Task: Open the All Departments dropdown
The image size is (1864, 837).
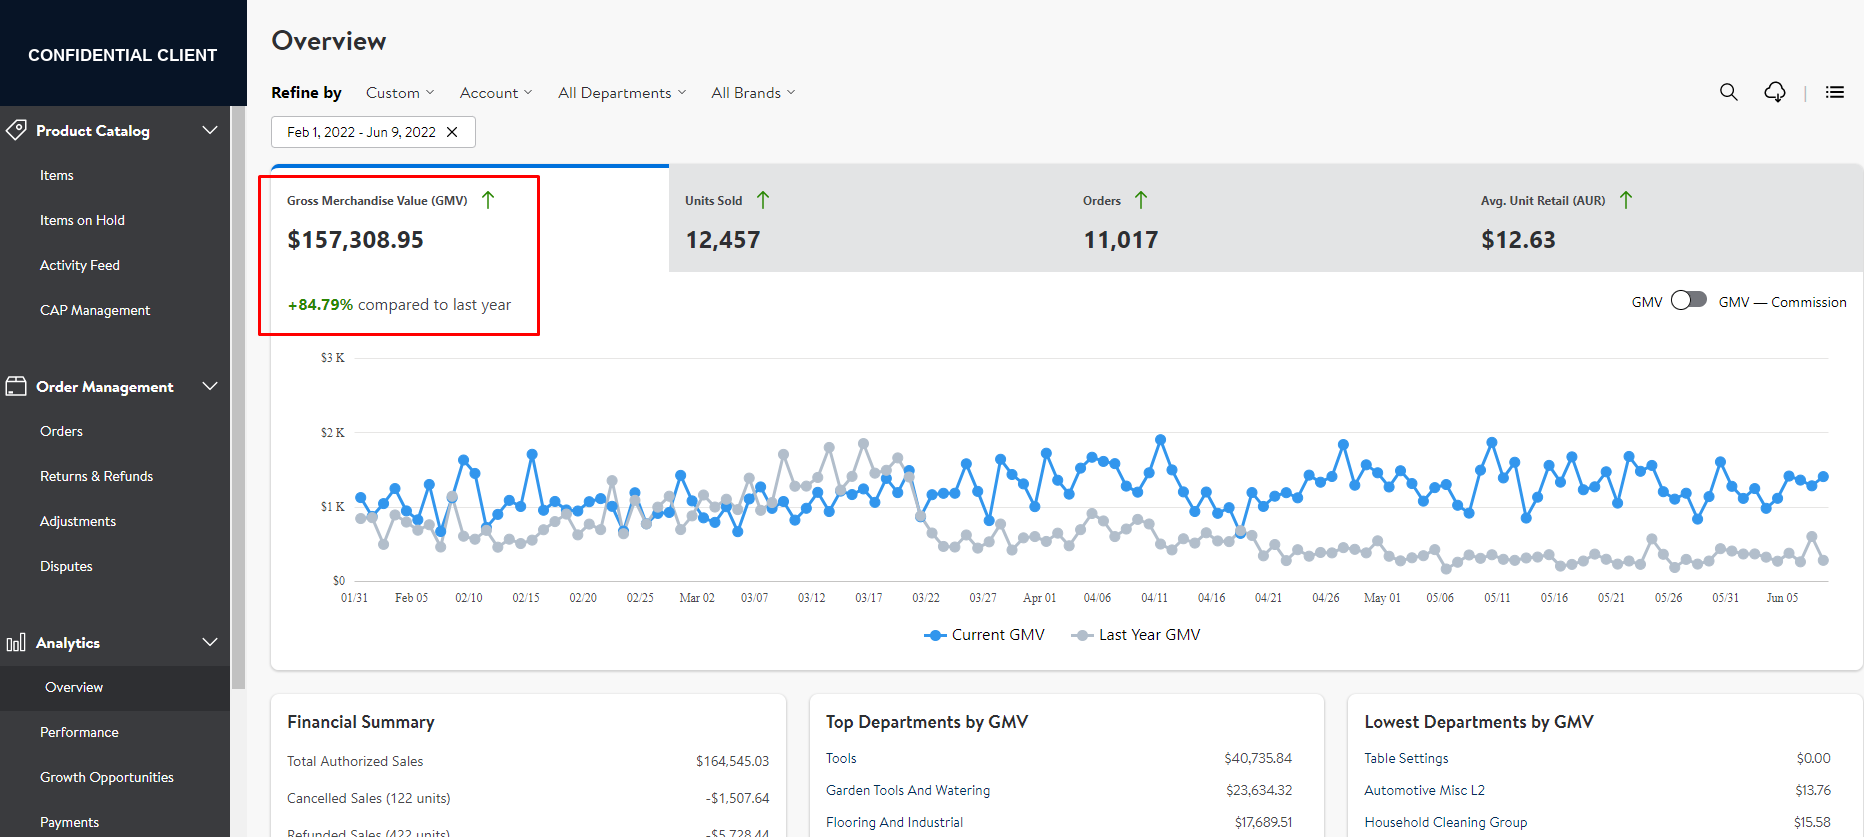Action: click(x=622, y=93)
